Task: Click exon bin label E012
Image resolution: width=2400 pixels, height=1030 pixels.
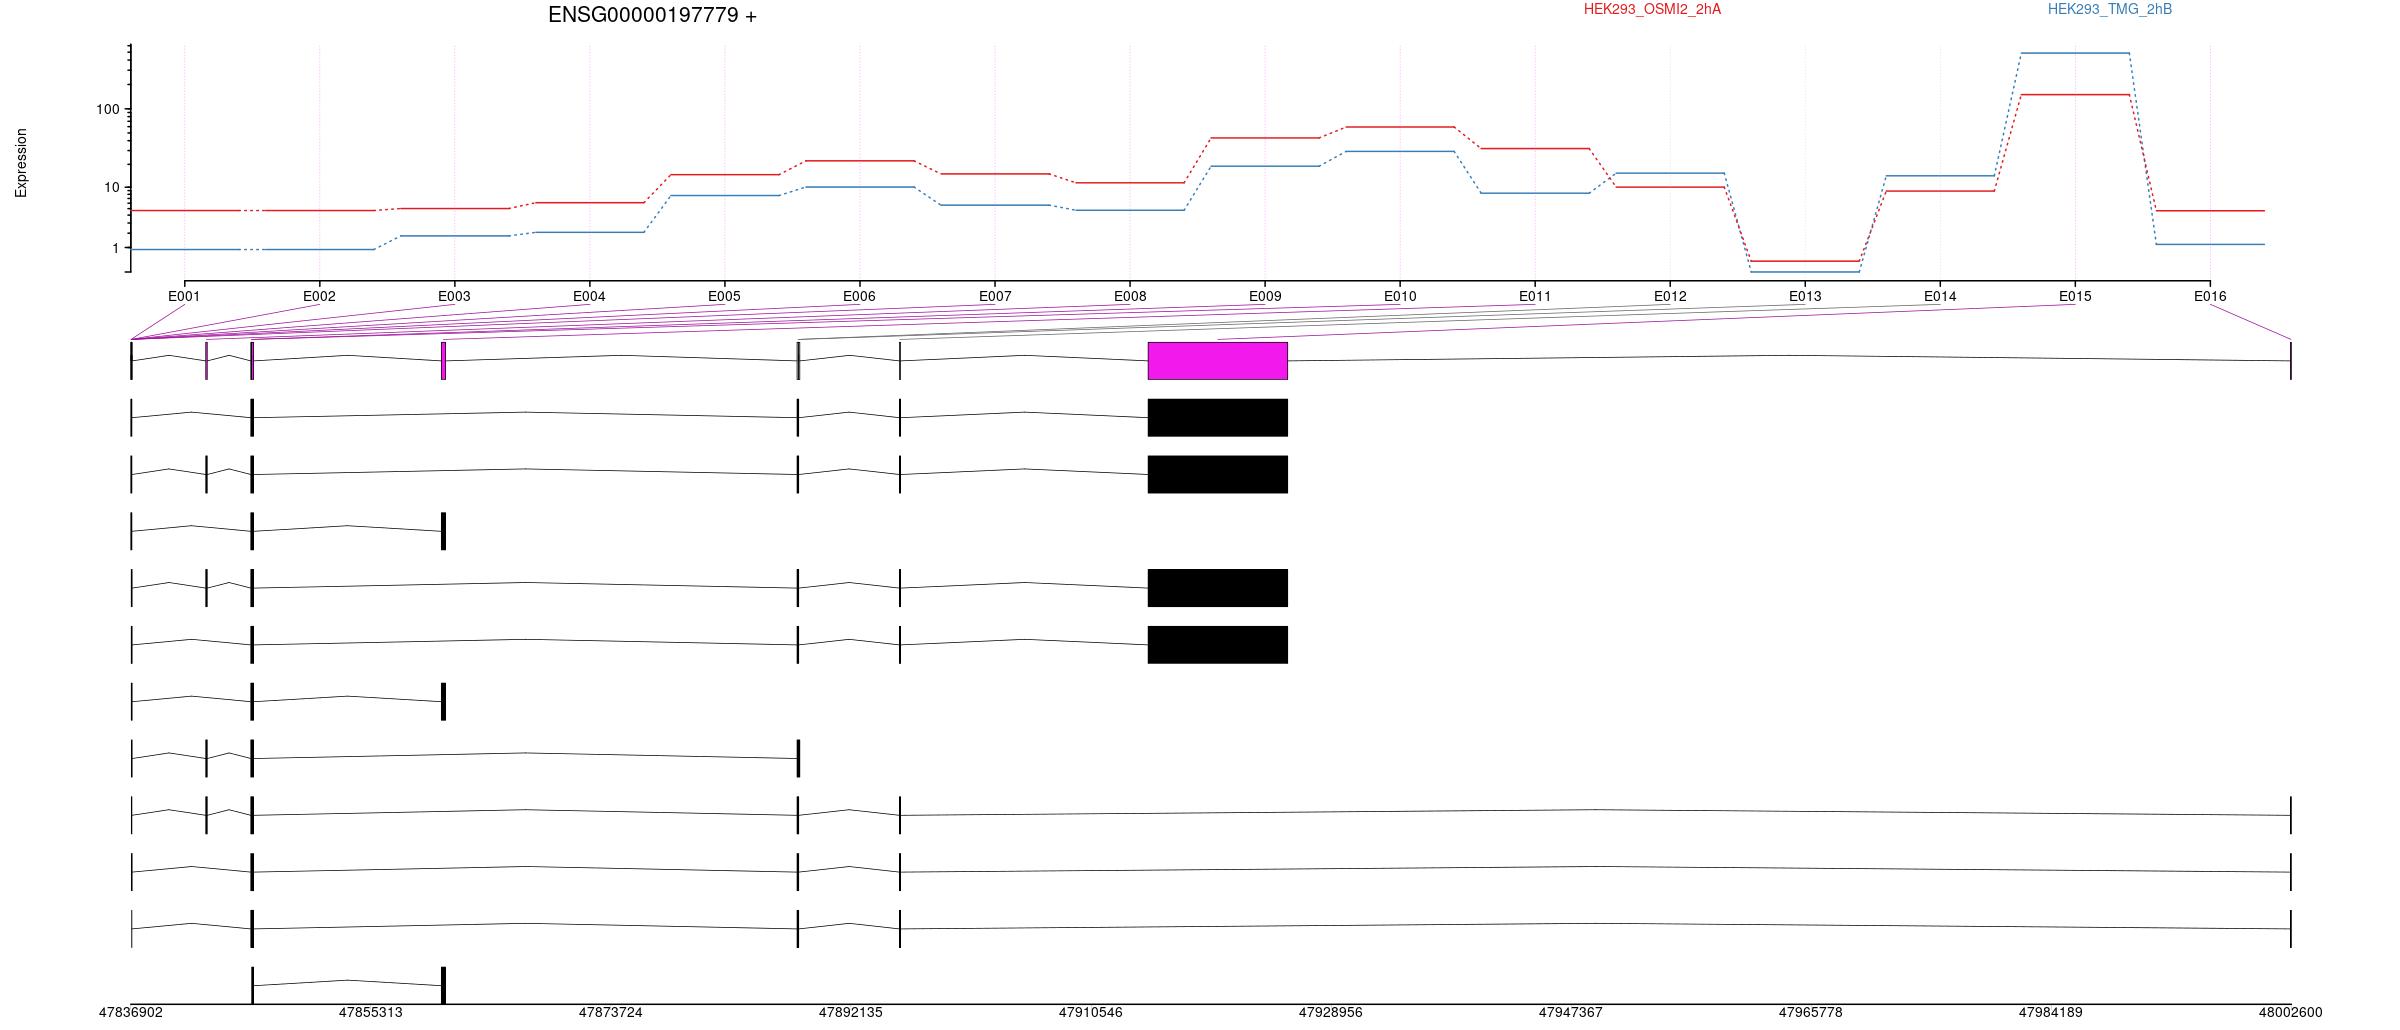Action: tap(1670, 296)
